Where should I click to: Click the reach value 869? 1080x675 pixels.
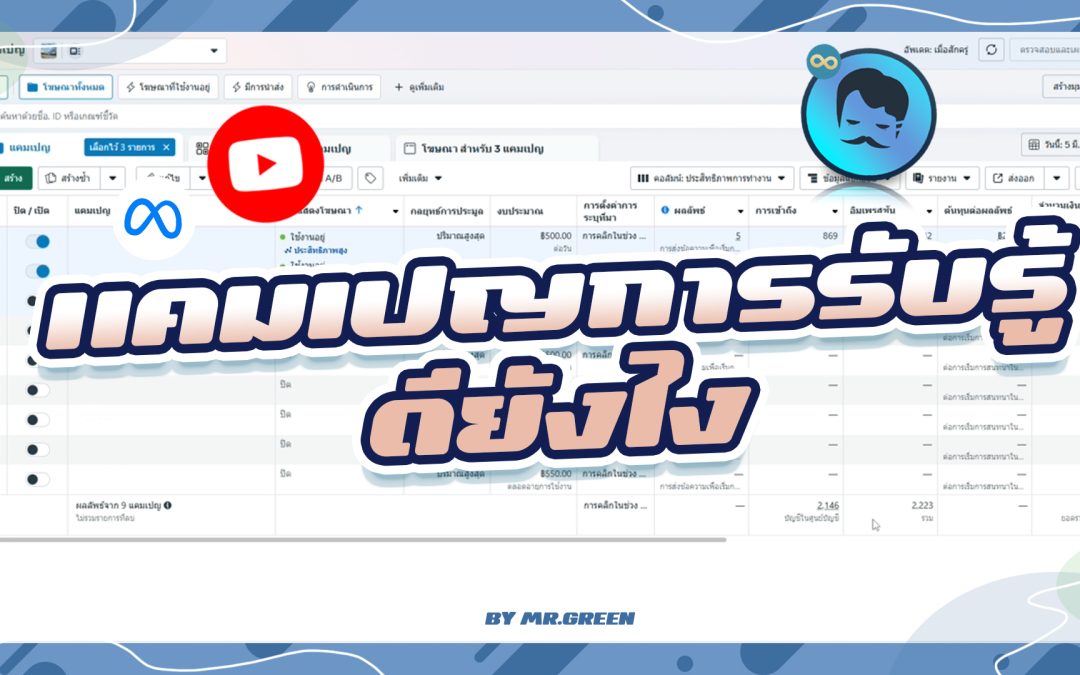[830, 236]
